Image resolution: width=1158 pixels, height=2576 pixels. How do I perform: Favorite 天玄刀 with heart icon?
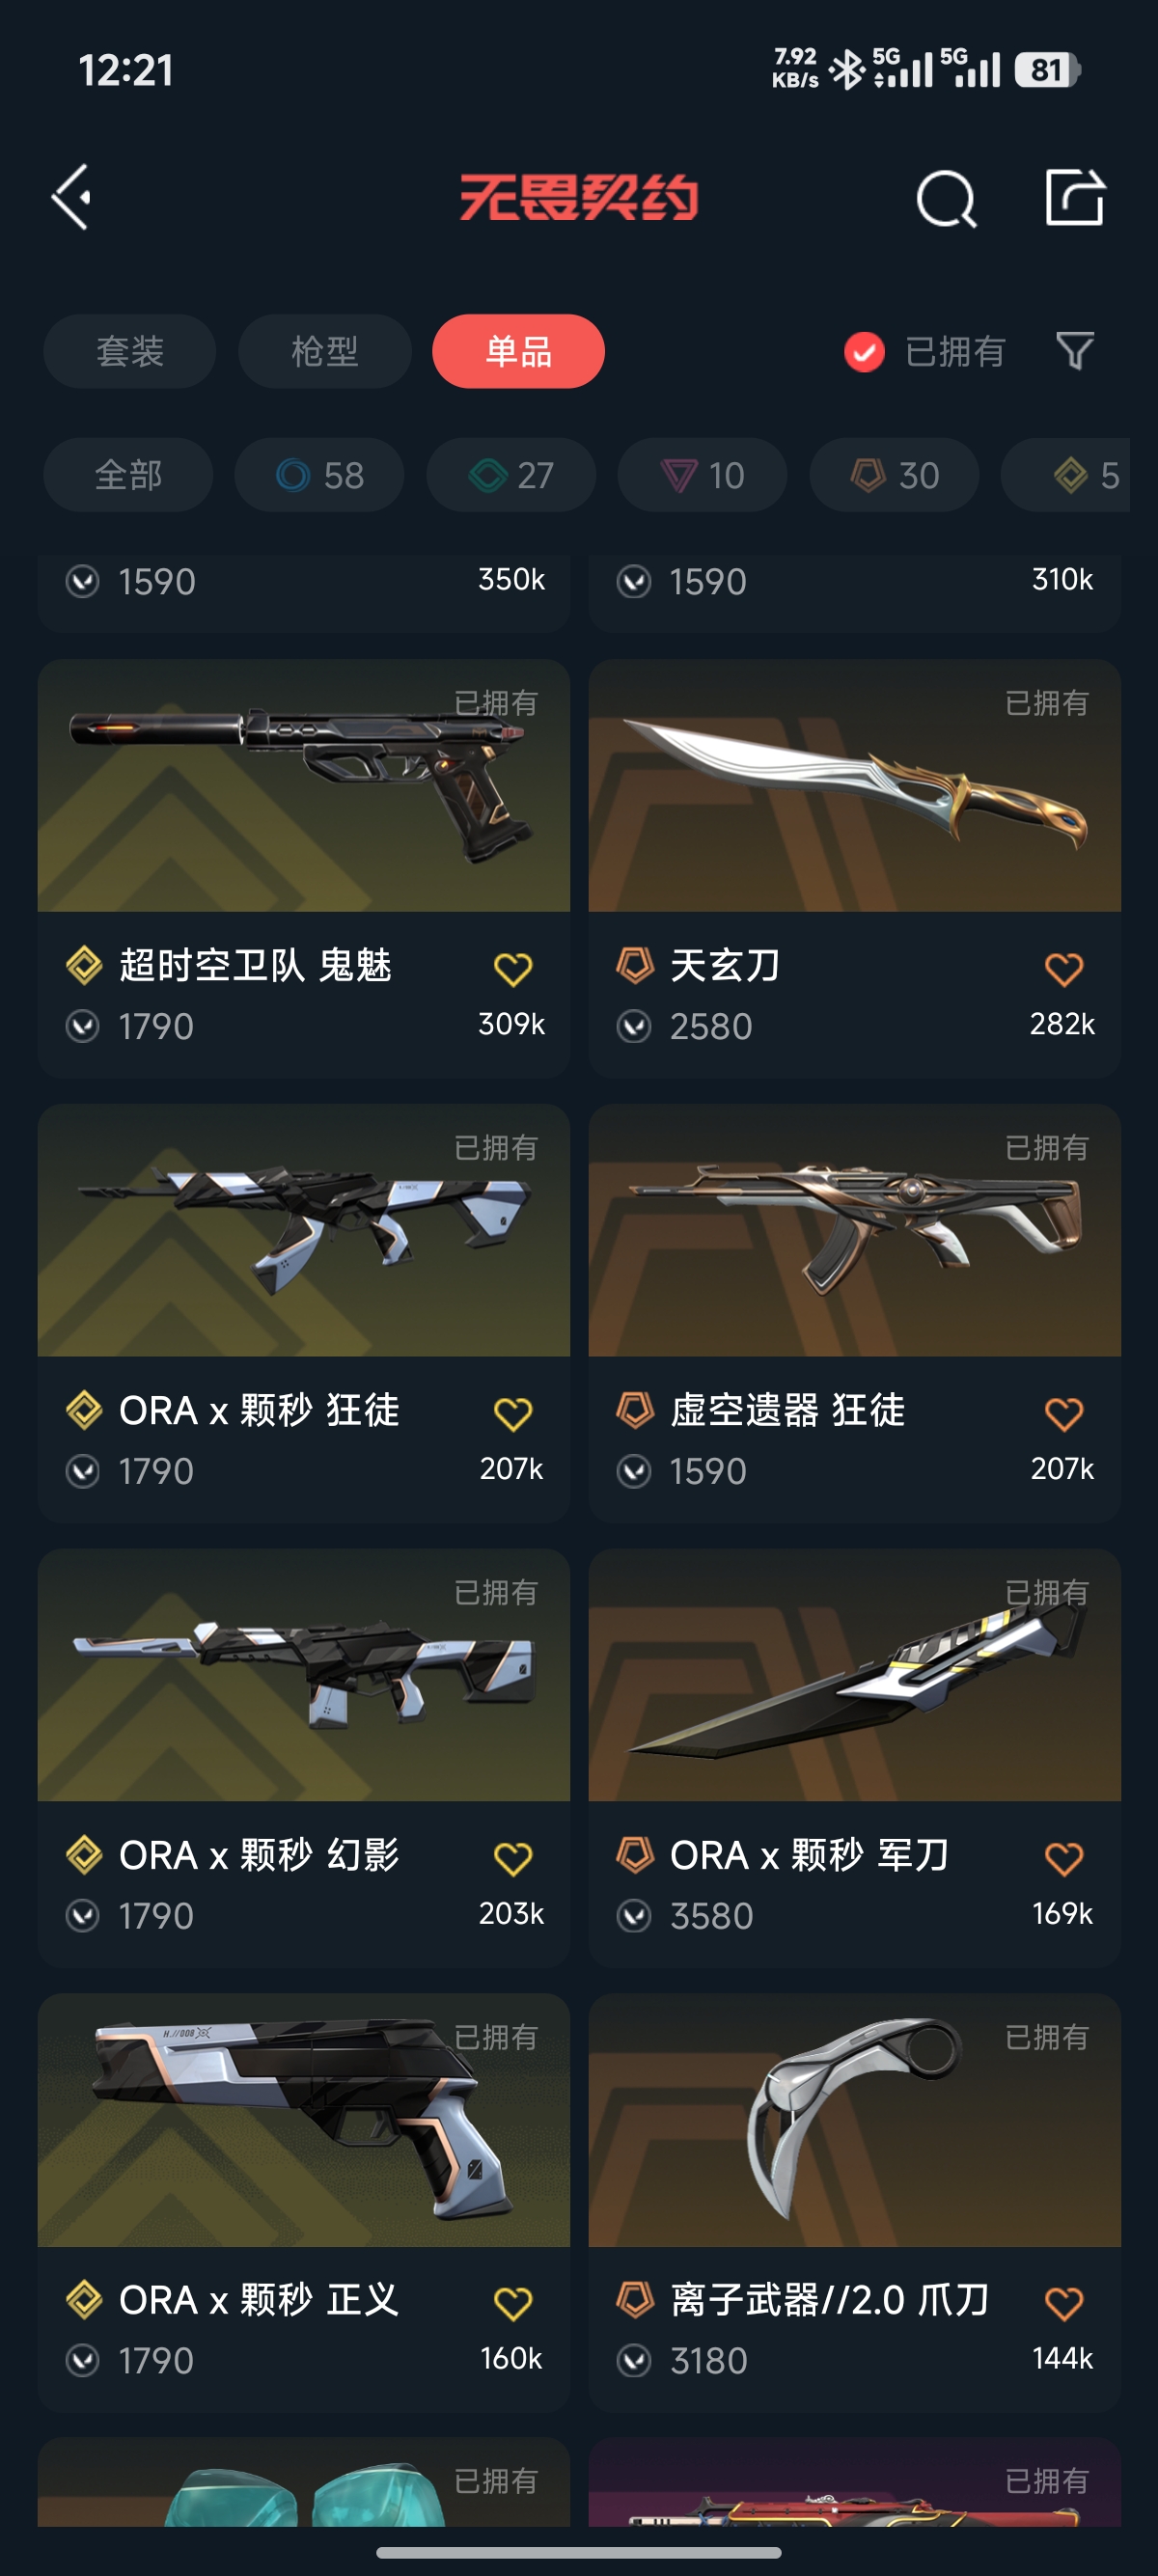pyautogui.click(x=1063, y=968)
